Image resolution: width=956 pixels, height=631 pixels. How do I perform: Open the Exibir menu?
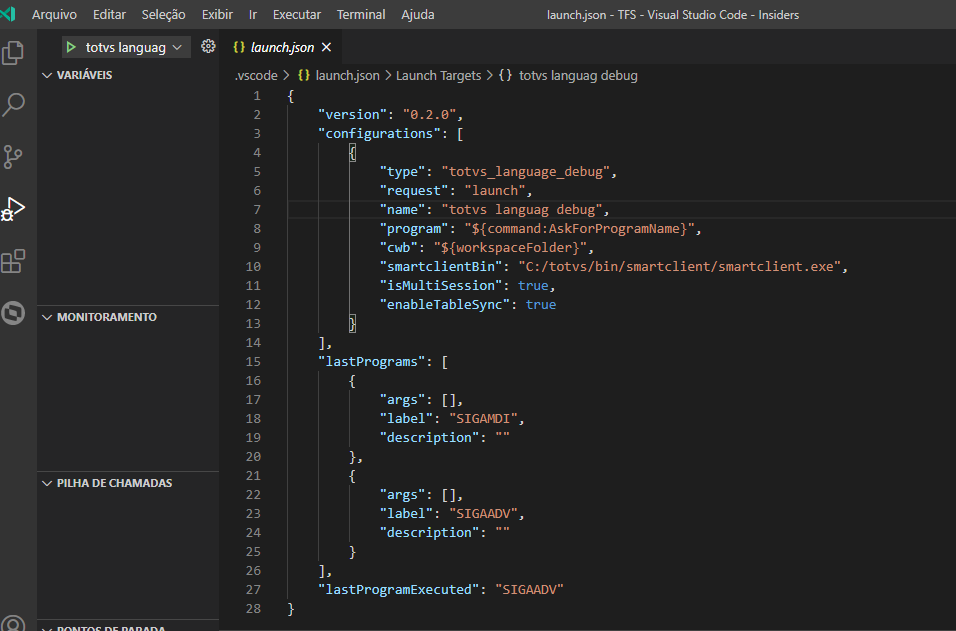point(217,15)
